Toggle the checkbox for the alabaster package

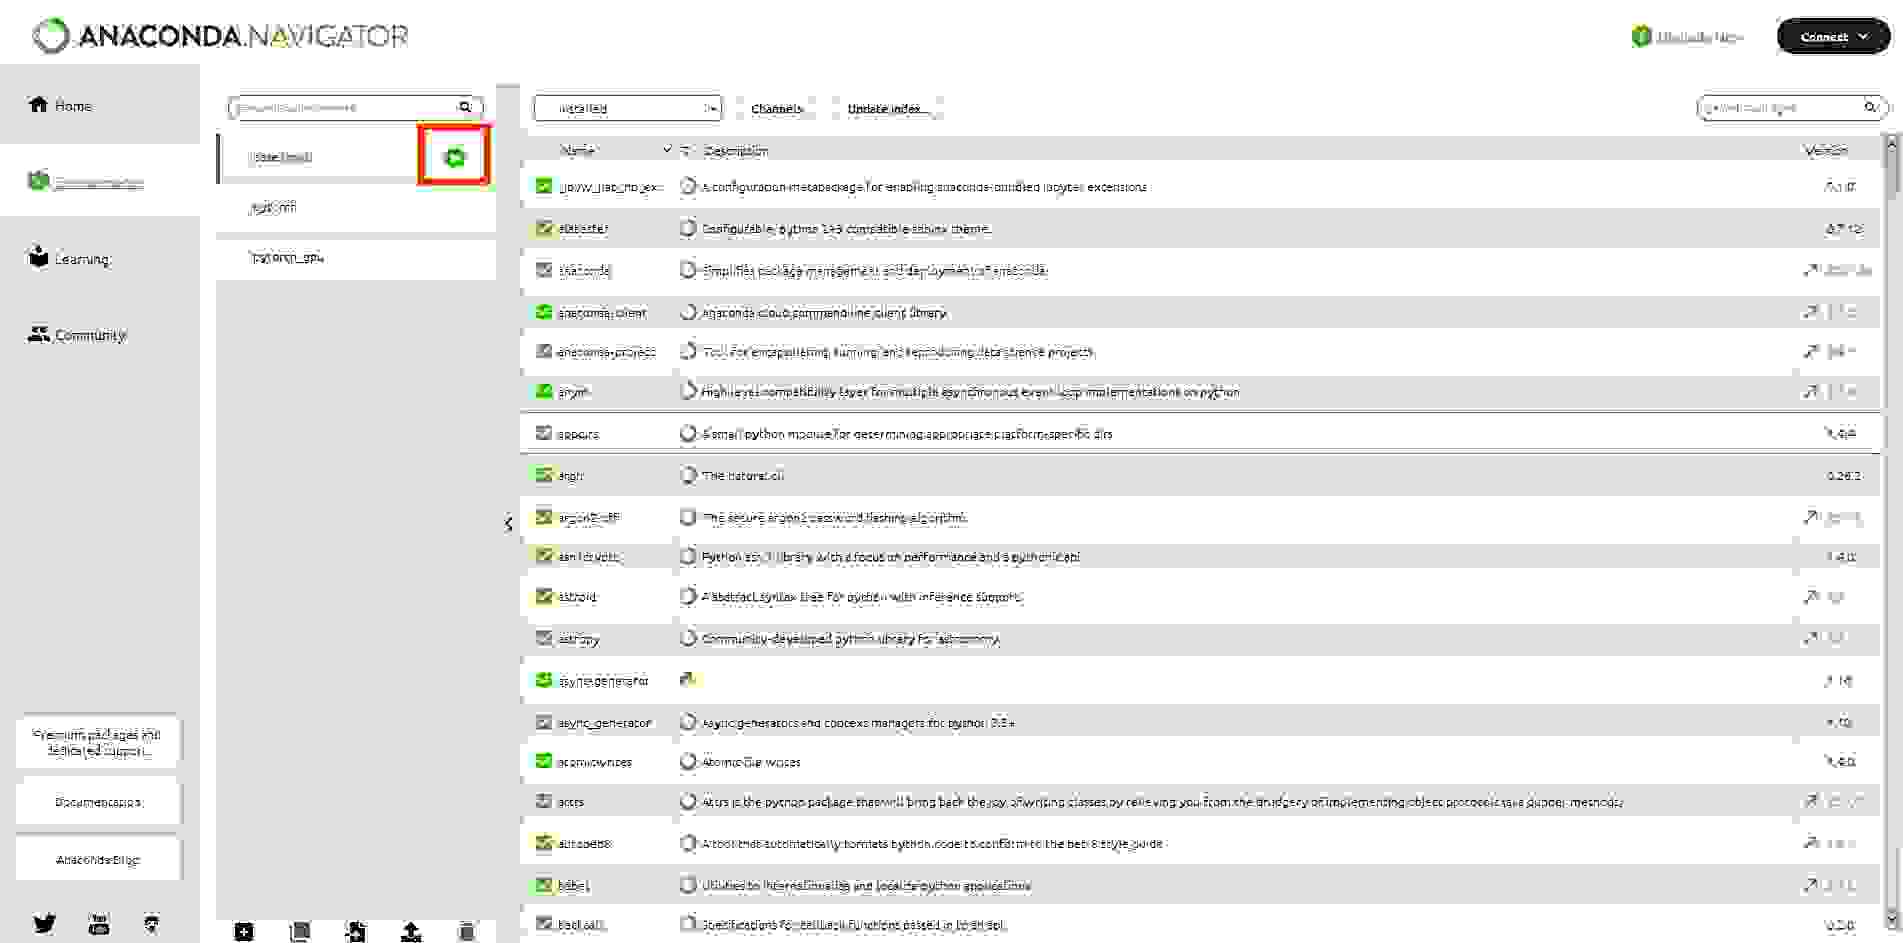(544, 228)
